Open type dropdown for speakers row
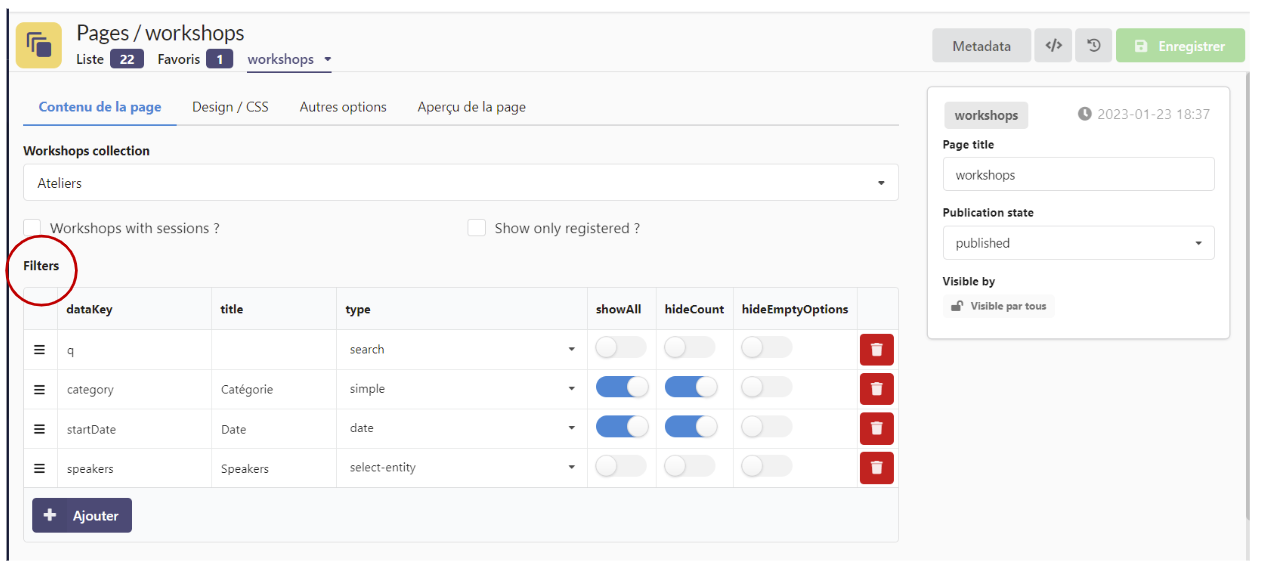 (x=461, y=467)
